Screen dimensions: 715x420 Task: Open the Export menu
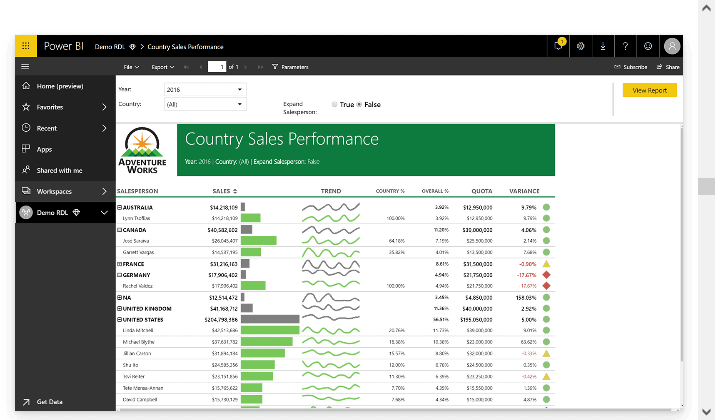tap(163, 67)
